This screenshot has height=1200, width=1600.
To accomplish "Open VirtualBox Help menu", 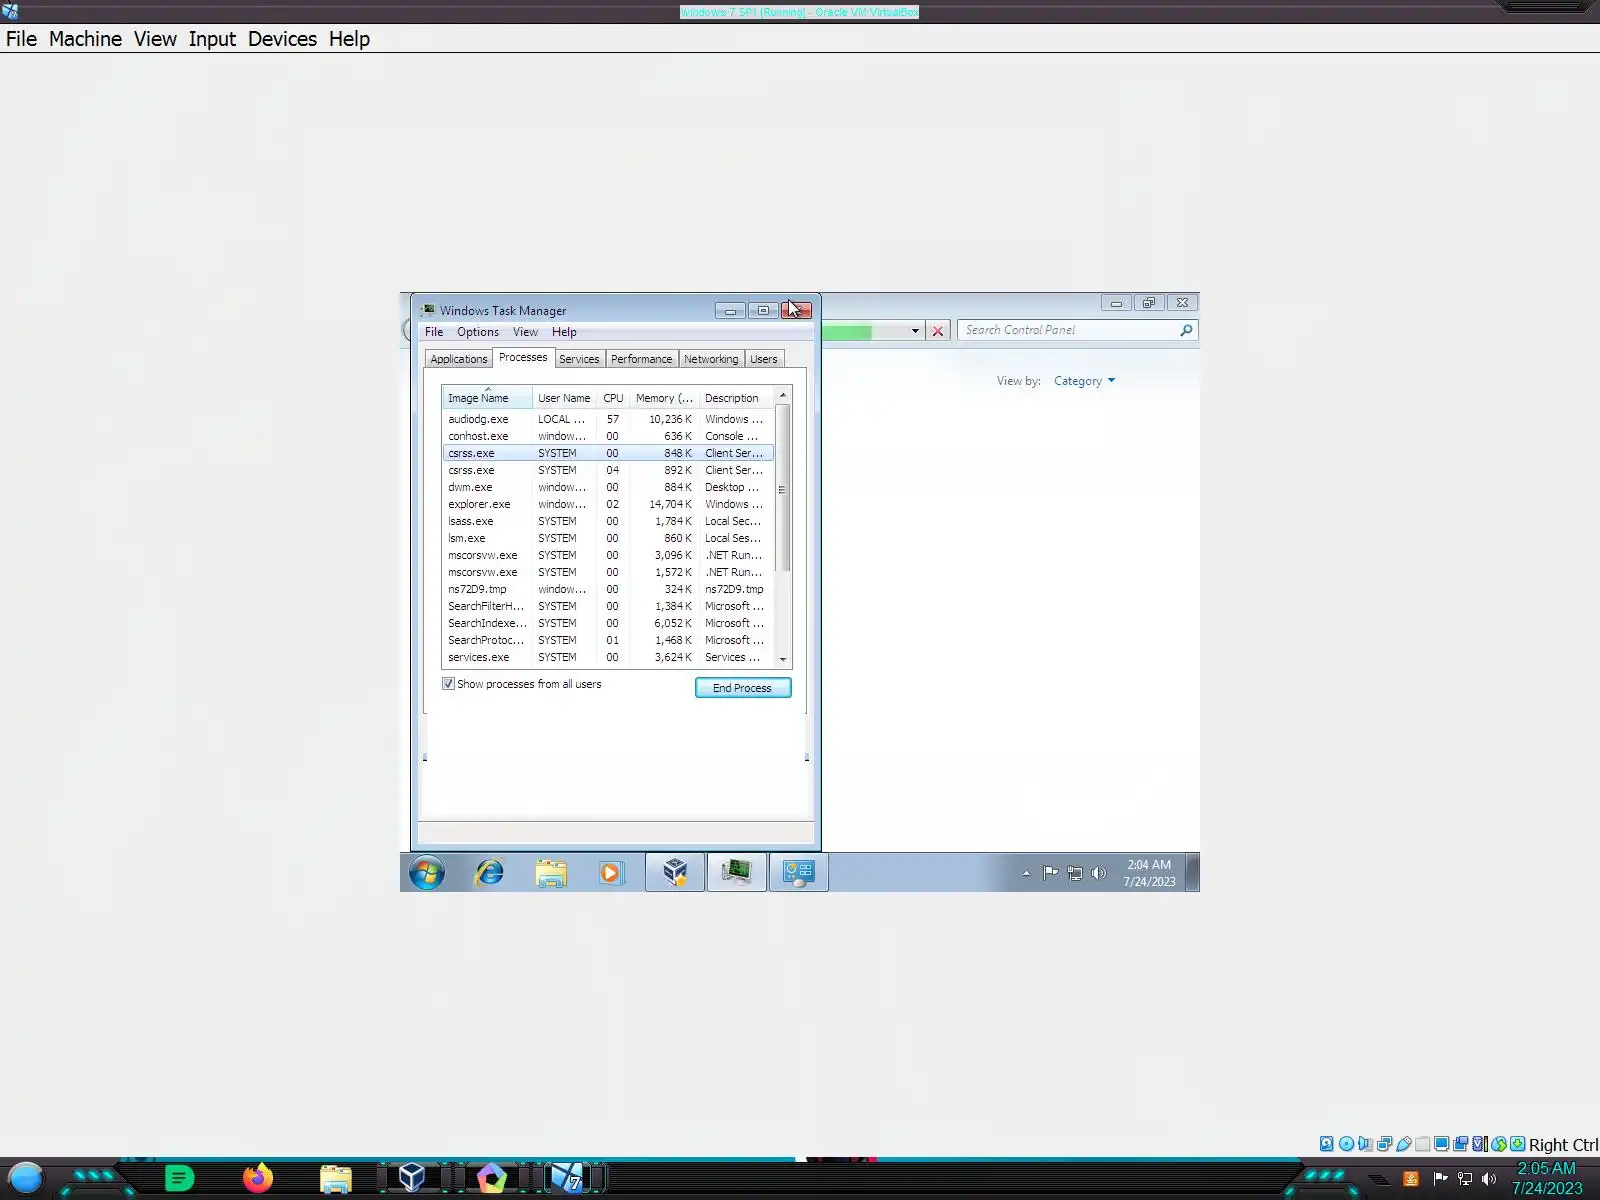I will point(349,39).
